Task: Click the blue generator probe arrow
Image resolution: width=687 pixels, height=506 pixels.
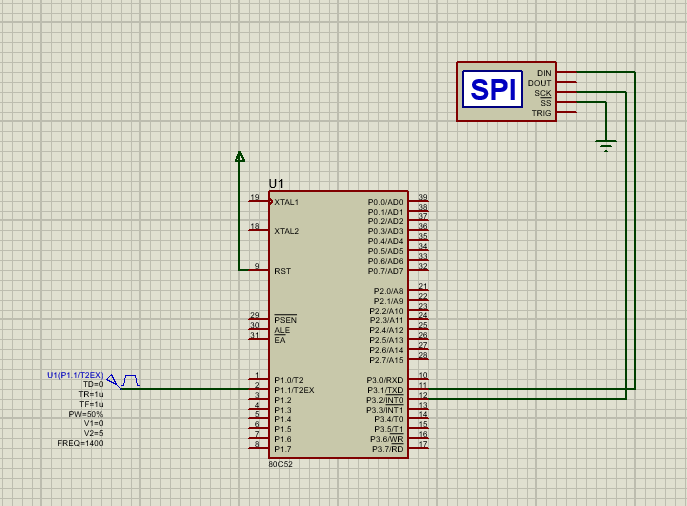Action: click(113, 380)
